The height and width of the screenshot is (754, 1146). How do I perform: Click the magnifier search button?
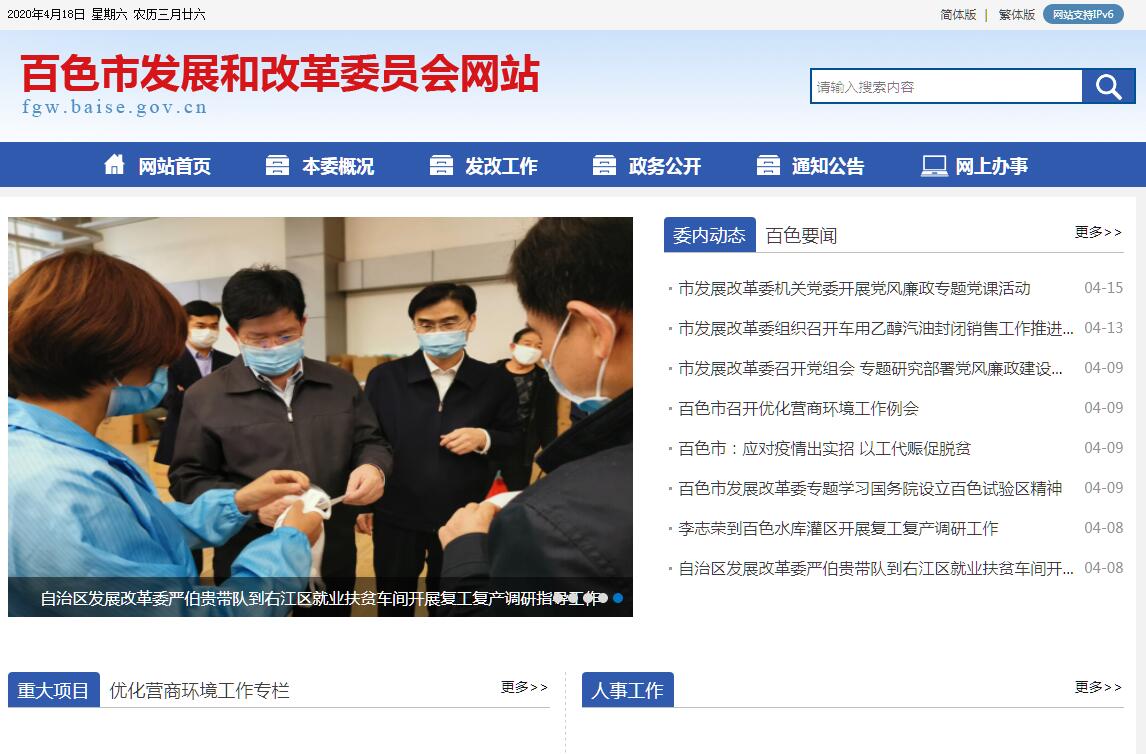pos(1108,86)
